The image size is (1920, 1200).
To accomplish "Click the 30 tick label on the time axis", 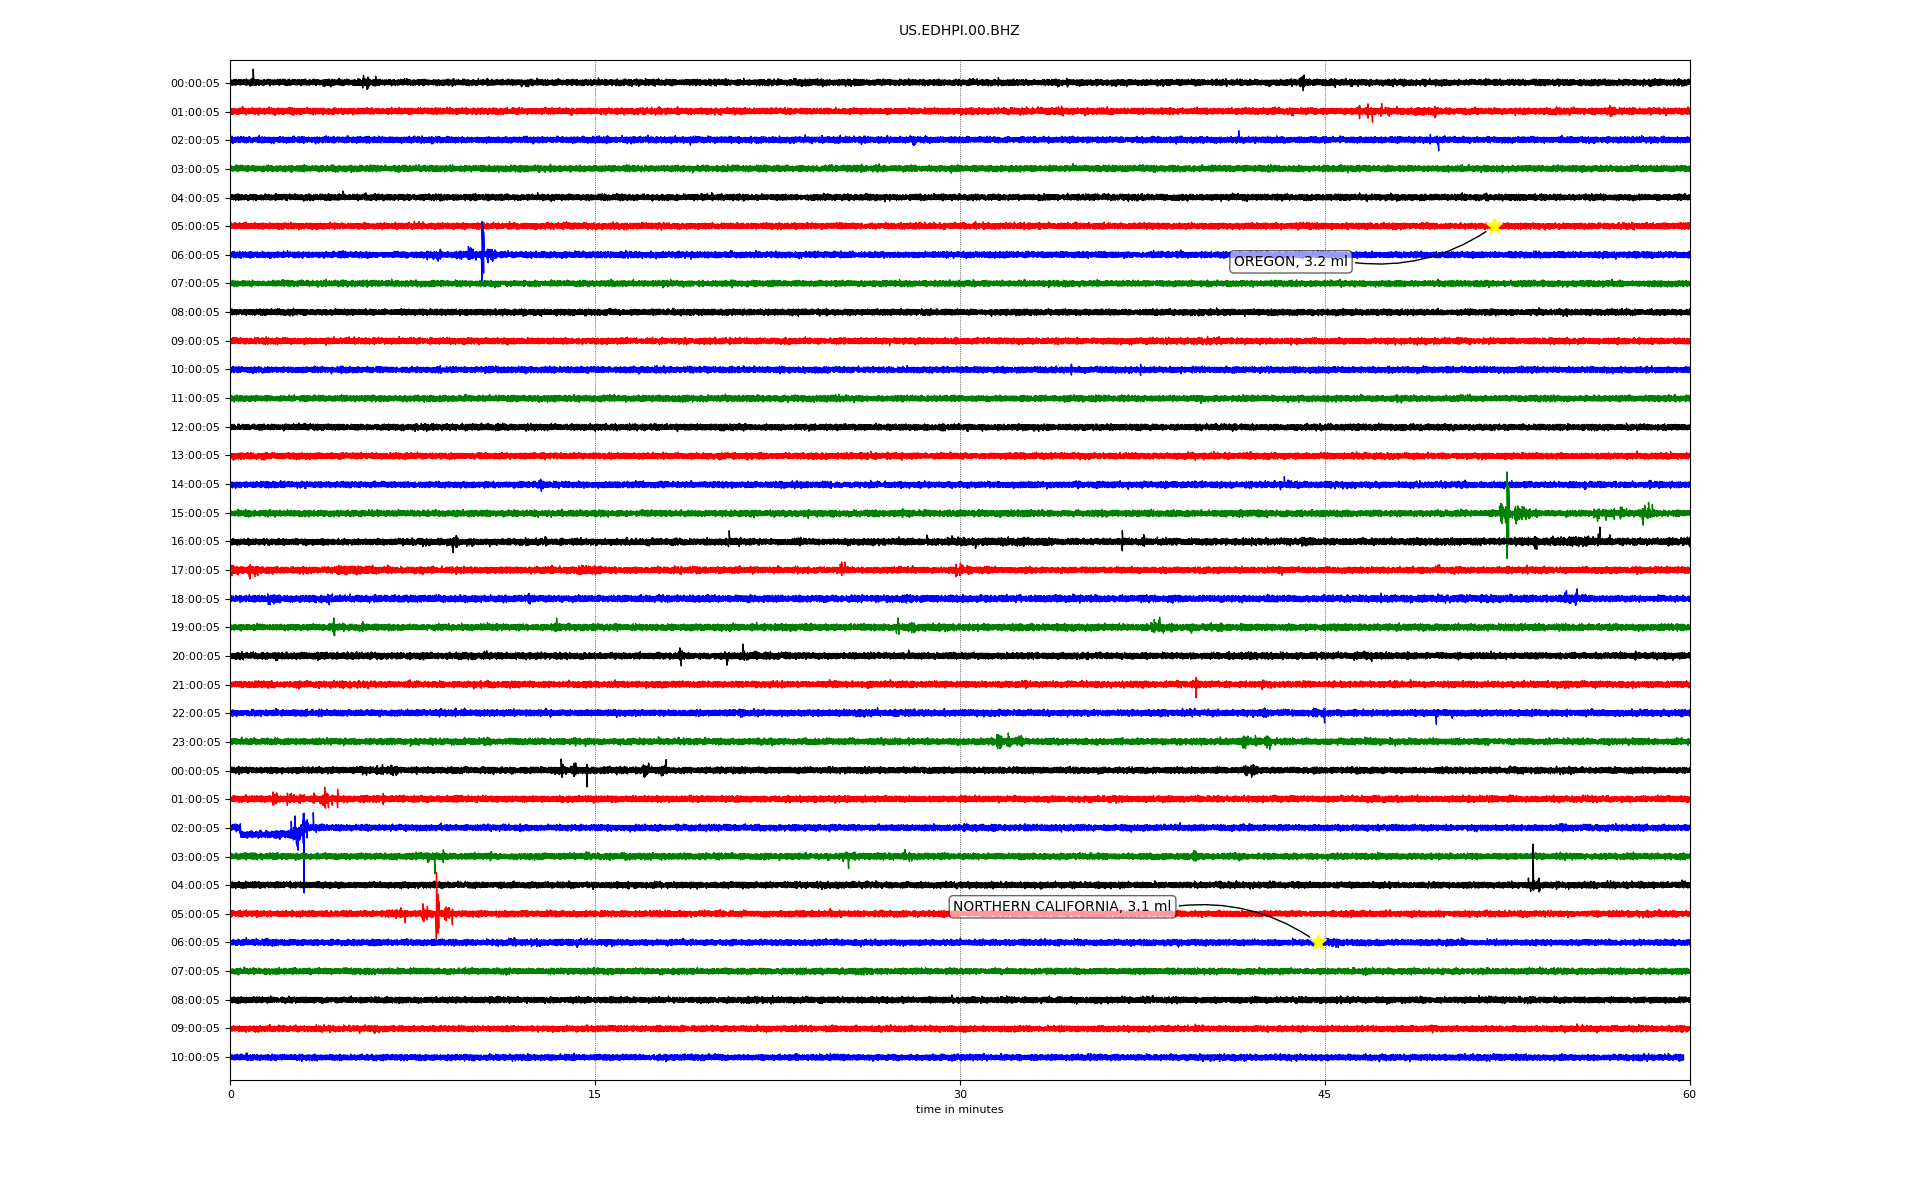I will (960, 1094).
